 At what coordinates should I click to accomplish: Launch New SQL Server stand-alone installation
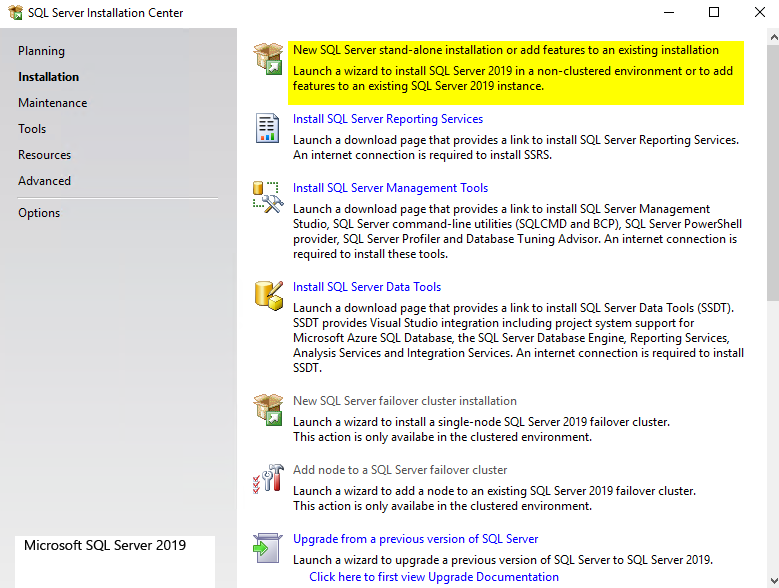tap(505, 50)
